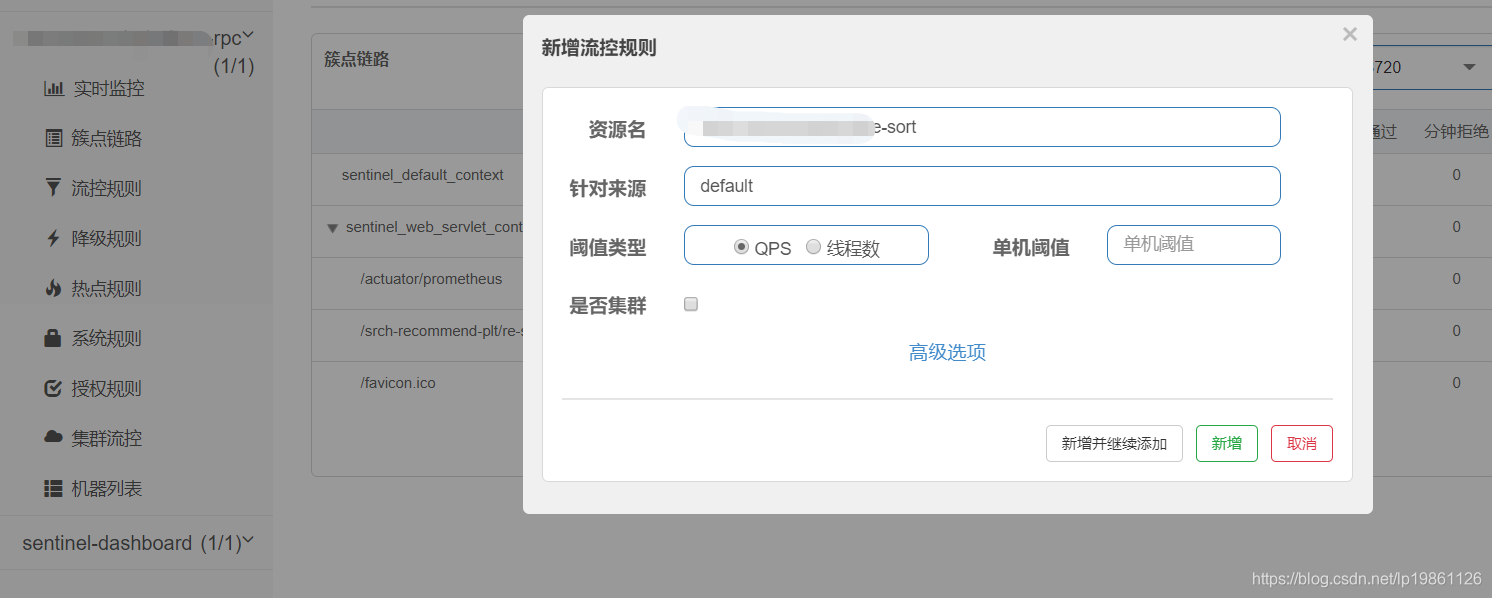1492x598 pixels.
Task: Click the 针对来源 field containing default
Action: (x=982, y=186)
